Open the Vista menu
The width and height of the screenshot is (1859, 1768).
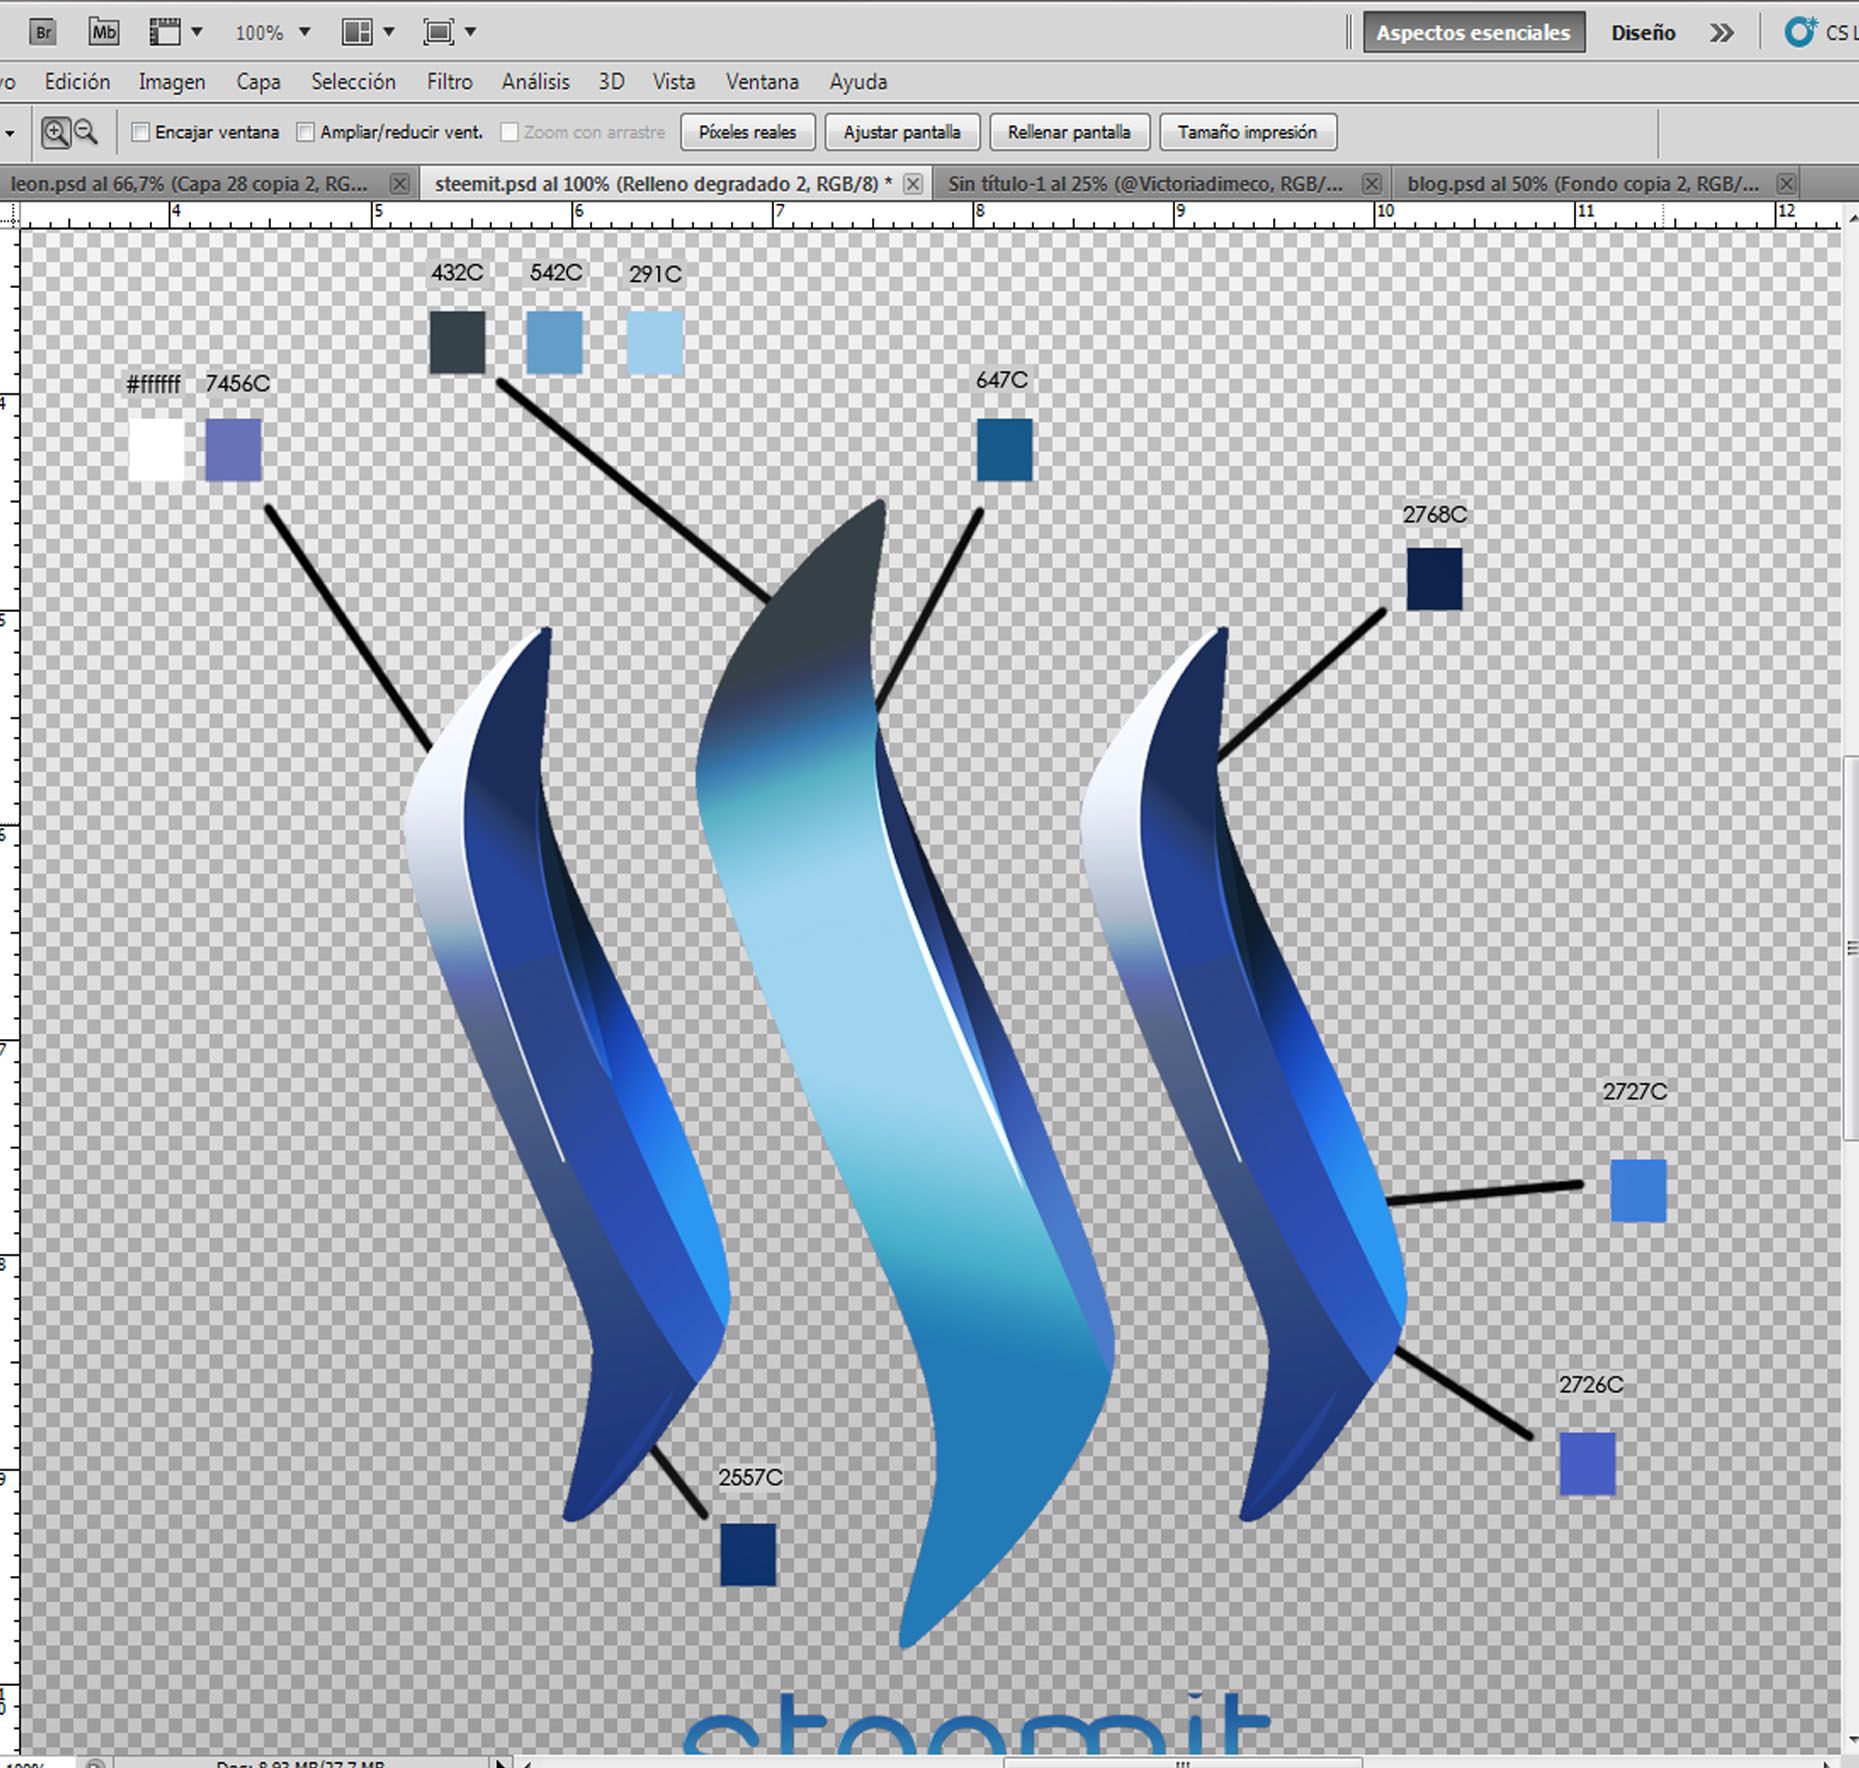[x=674, y=82]
